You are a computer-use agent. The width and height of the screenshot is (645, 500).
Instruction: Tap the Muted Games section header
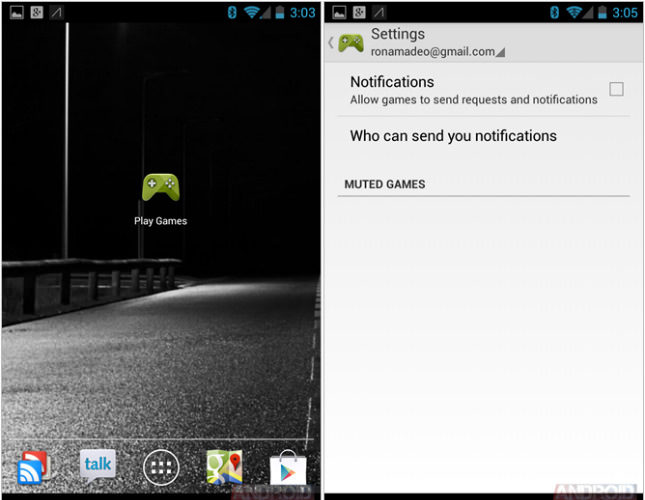[x=385, y=185]
